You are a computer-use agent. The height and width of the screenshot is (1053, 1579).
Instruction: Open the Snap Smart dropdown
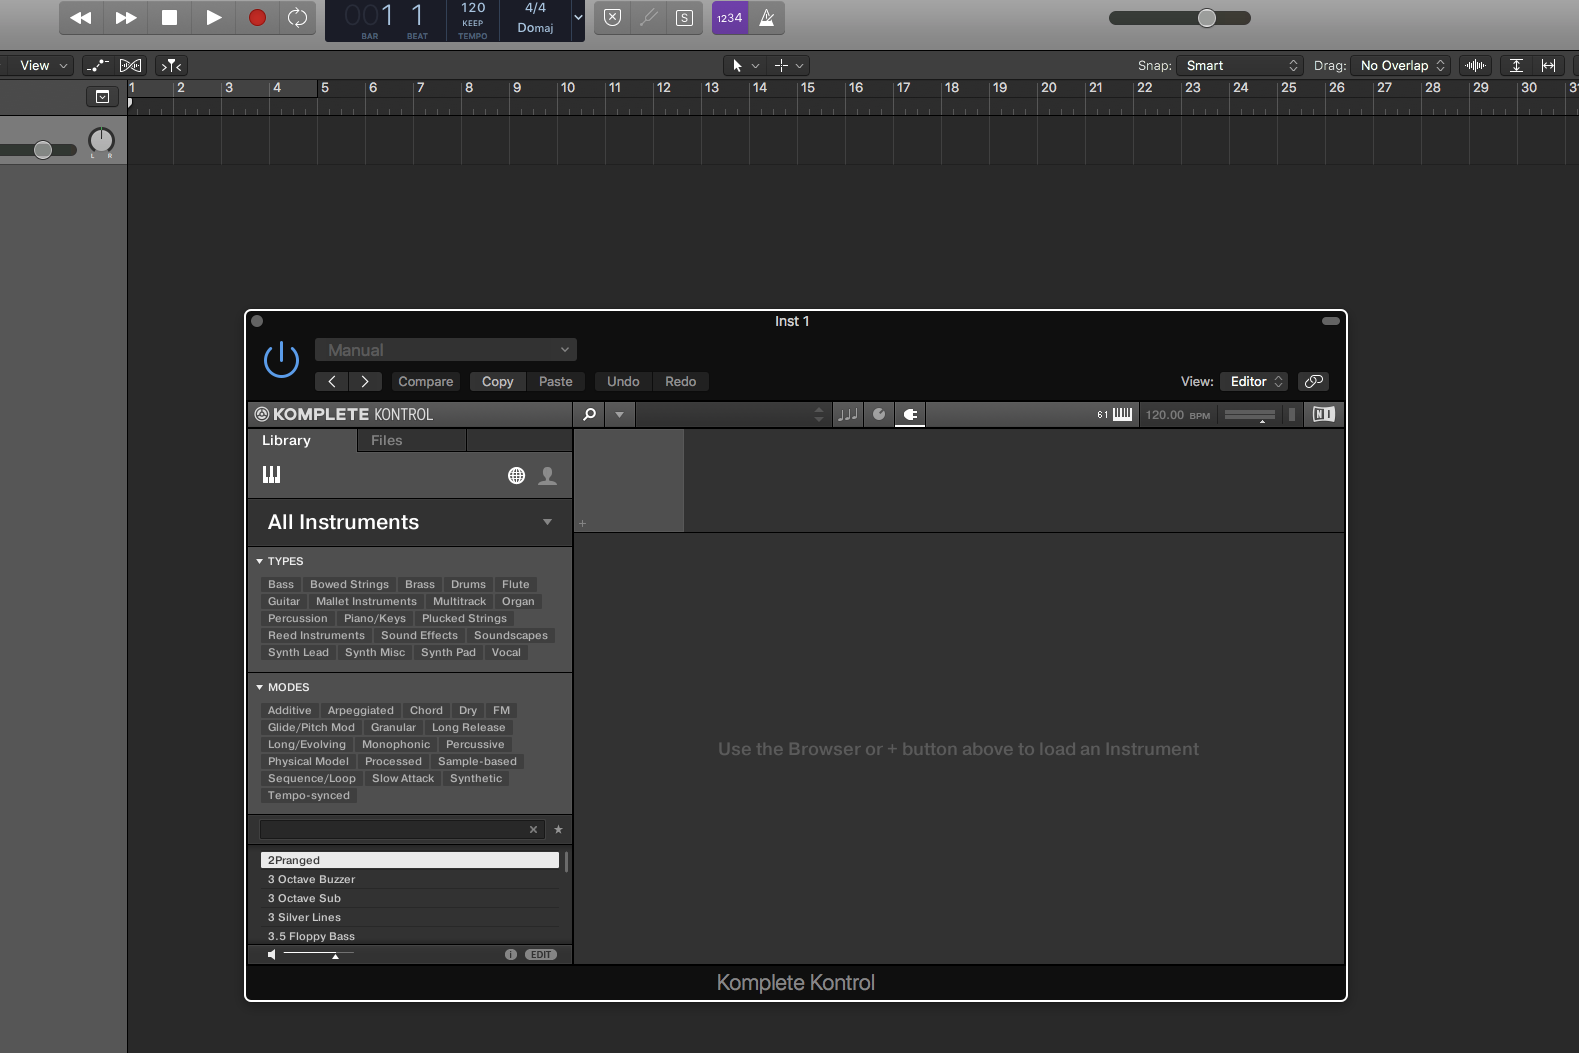coord(1239,65)
